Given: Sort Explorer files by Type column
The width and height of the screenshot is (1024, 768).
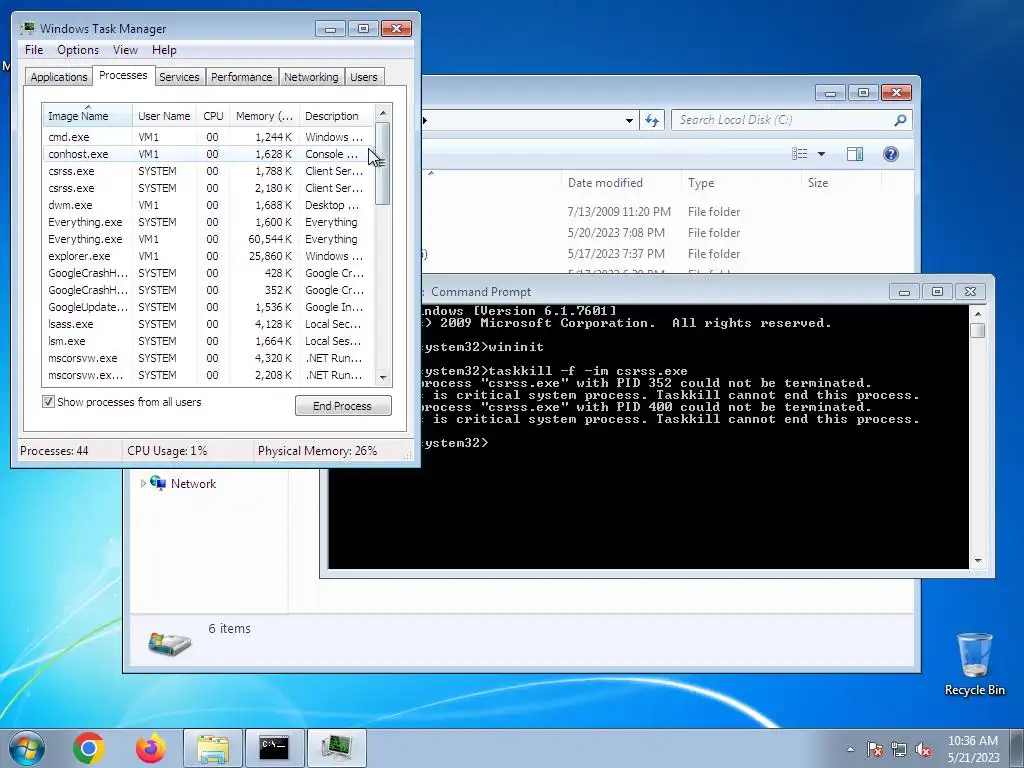Looking at the screenshot, I should click(x=741, y=183).
